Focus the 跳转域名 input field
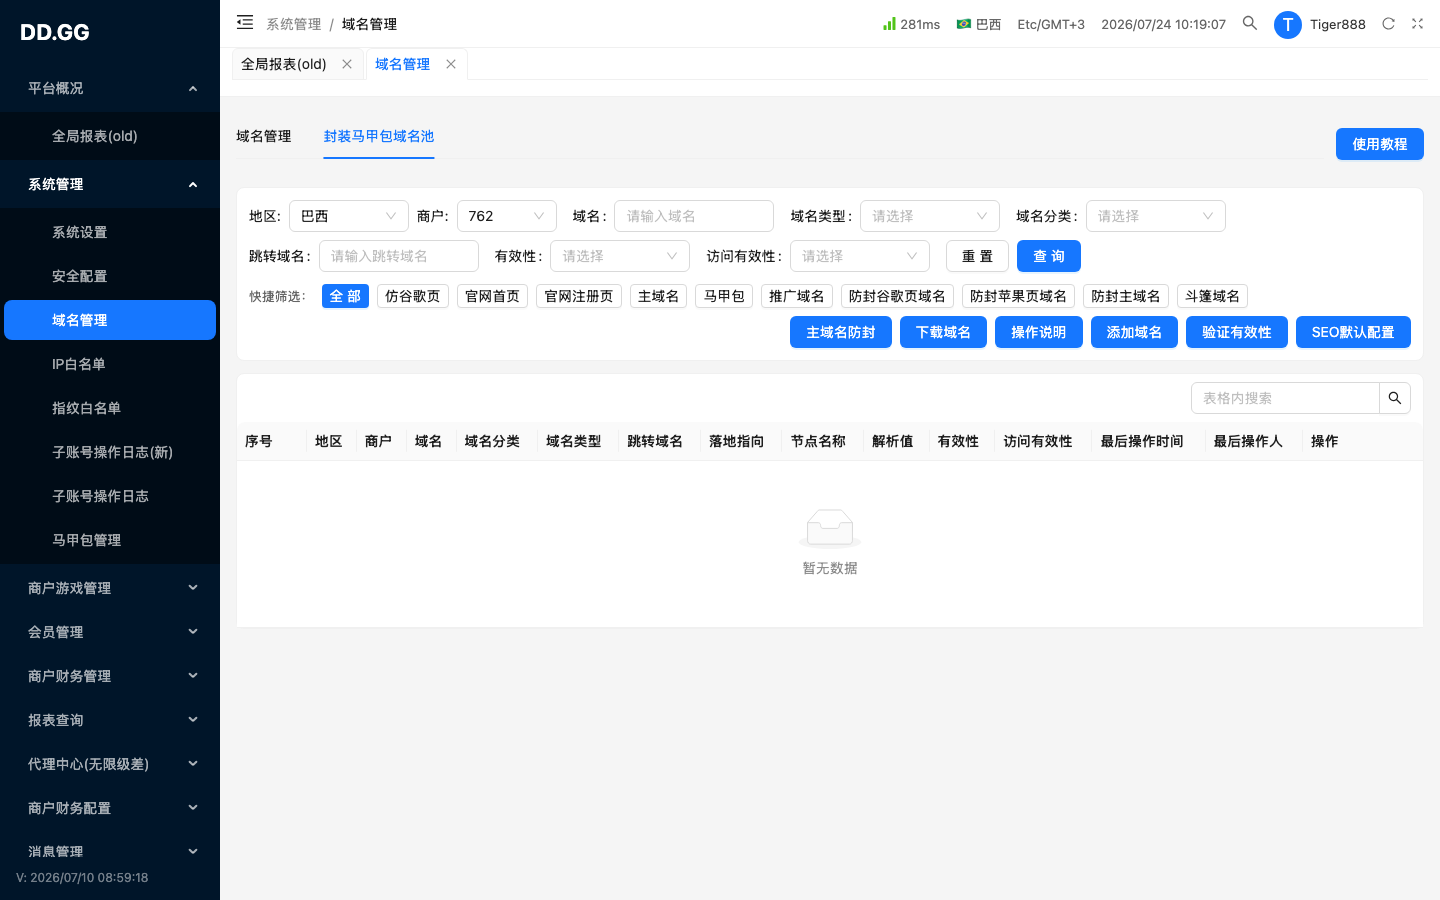 tap(399, 256)
